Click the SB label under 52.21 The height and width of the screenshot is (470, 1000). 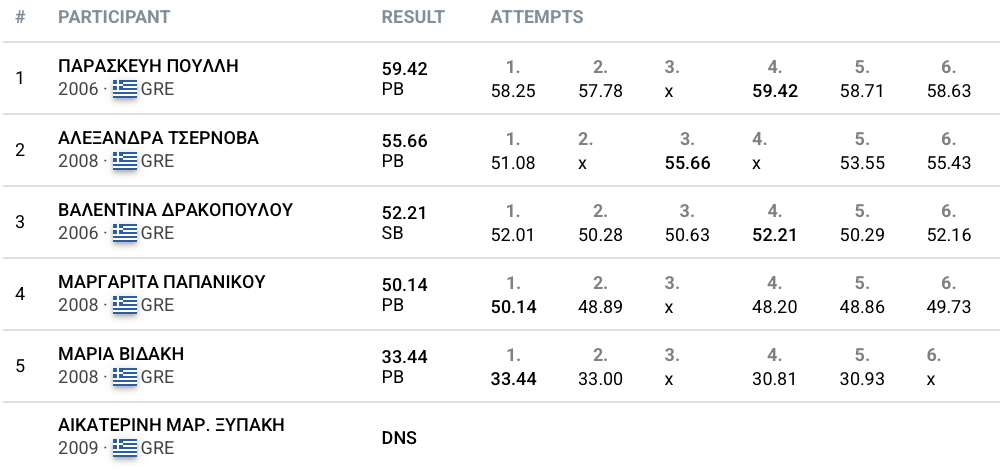pos(393,233)
